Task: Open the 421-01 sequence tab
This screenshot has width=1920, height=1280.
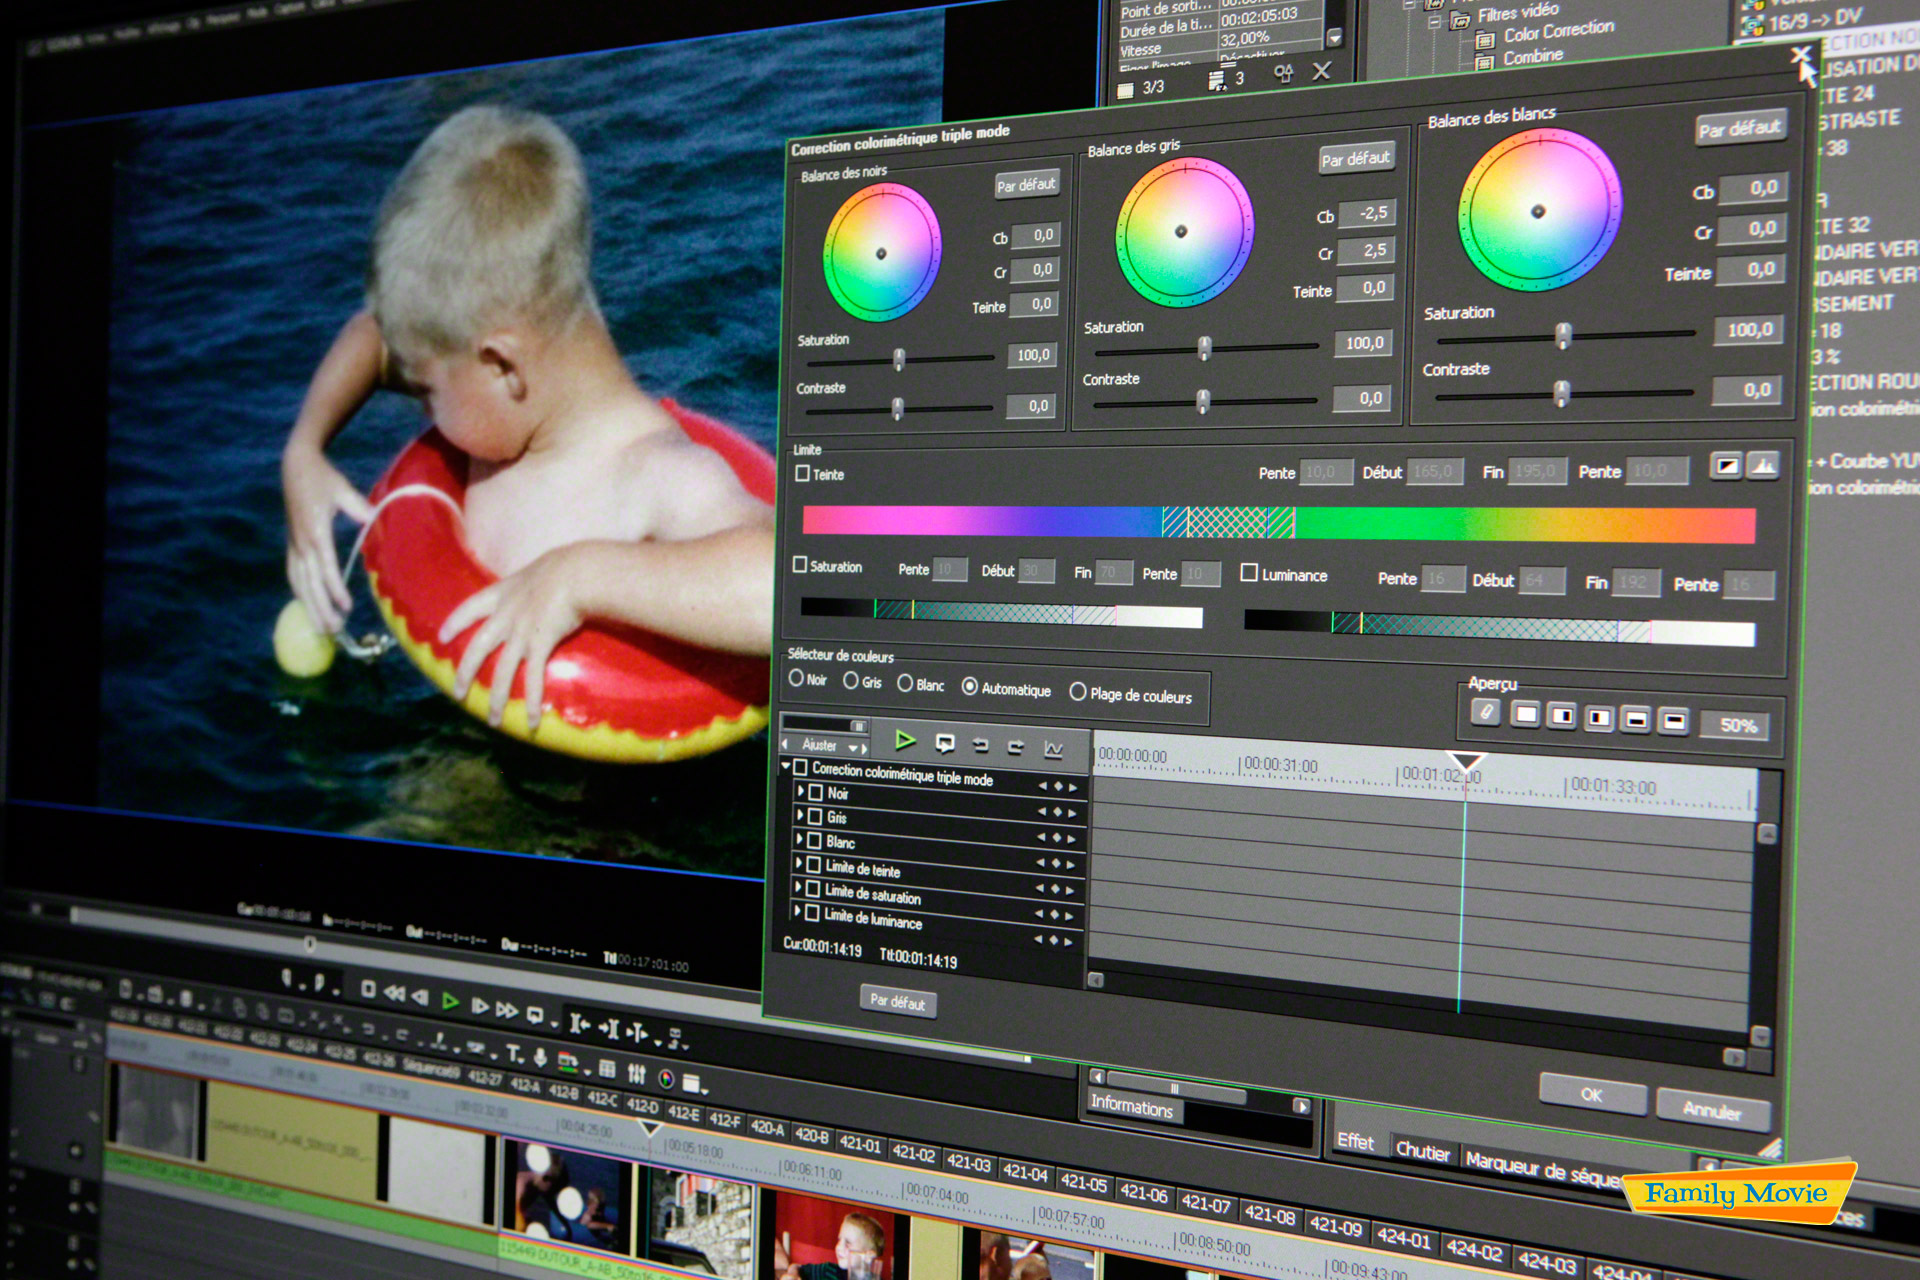Action: pos(860,1144)
